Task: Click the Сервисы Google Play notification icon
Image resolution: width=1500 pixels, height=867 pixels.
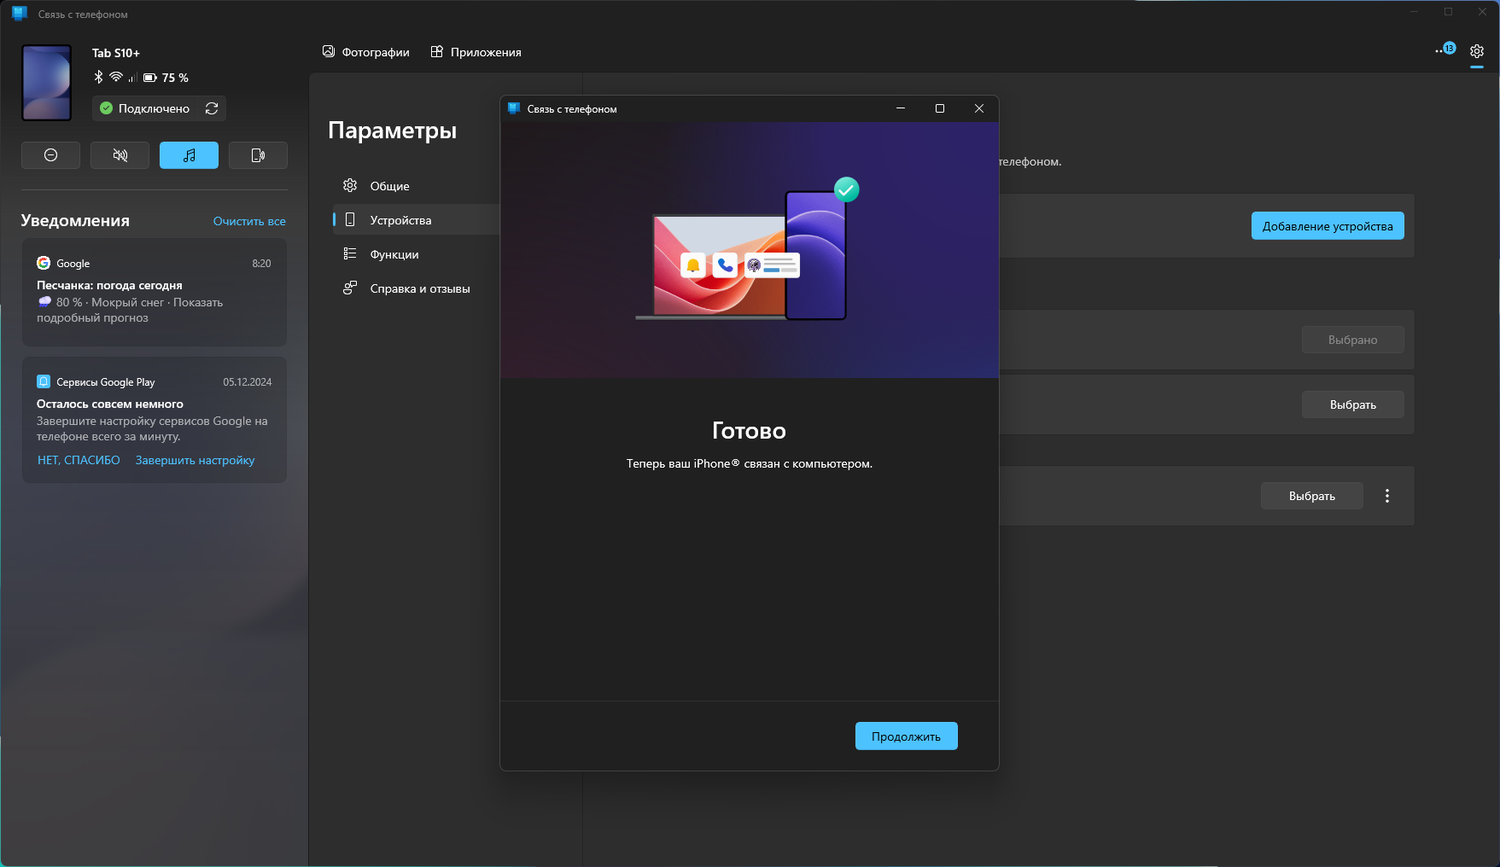Action: (43, 381)
